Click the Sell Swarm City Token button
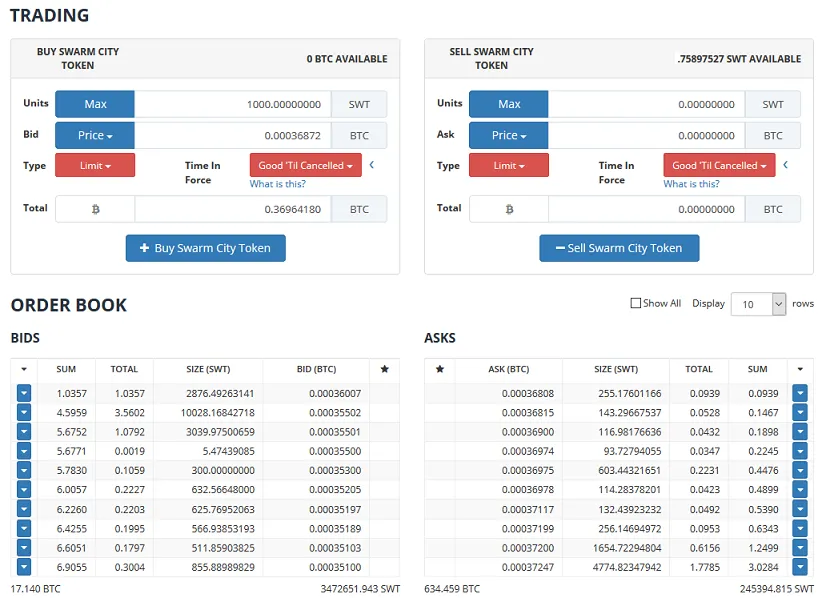Screen dimensions: 830x598 click(619, 248)
